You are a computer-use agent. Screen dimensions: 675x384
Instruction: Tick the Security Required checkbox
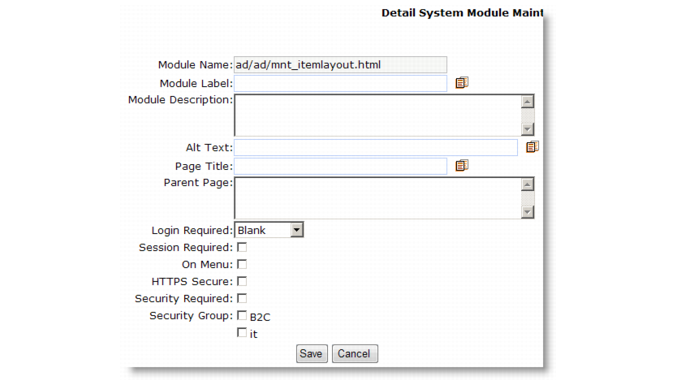(242, 298)
